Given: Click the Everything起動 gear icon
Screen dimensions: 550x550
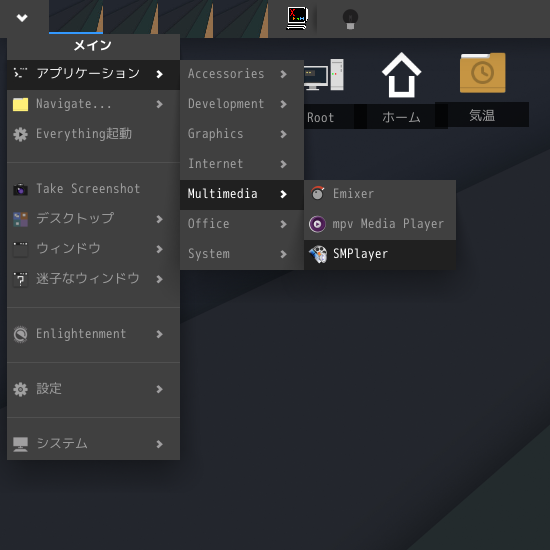Looking at the screenshot, I should coord(20,135).
